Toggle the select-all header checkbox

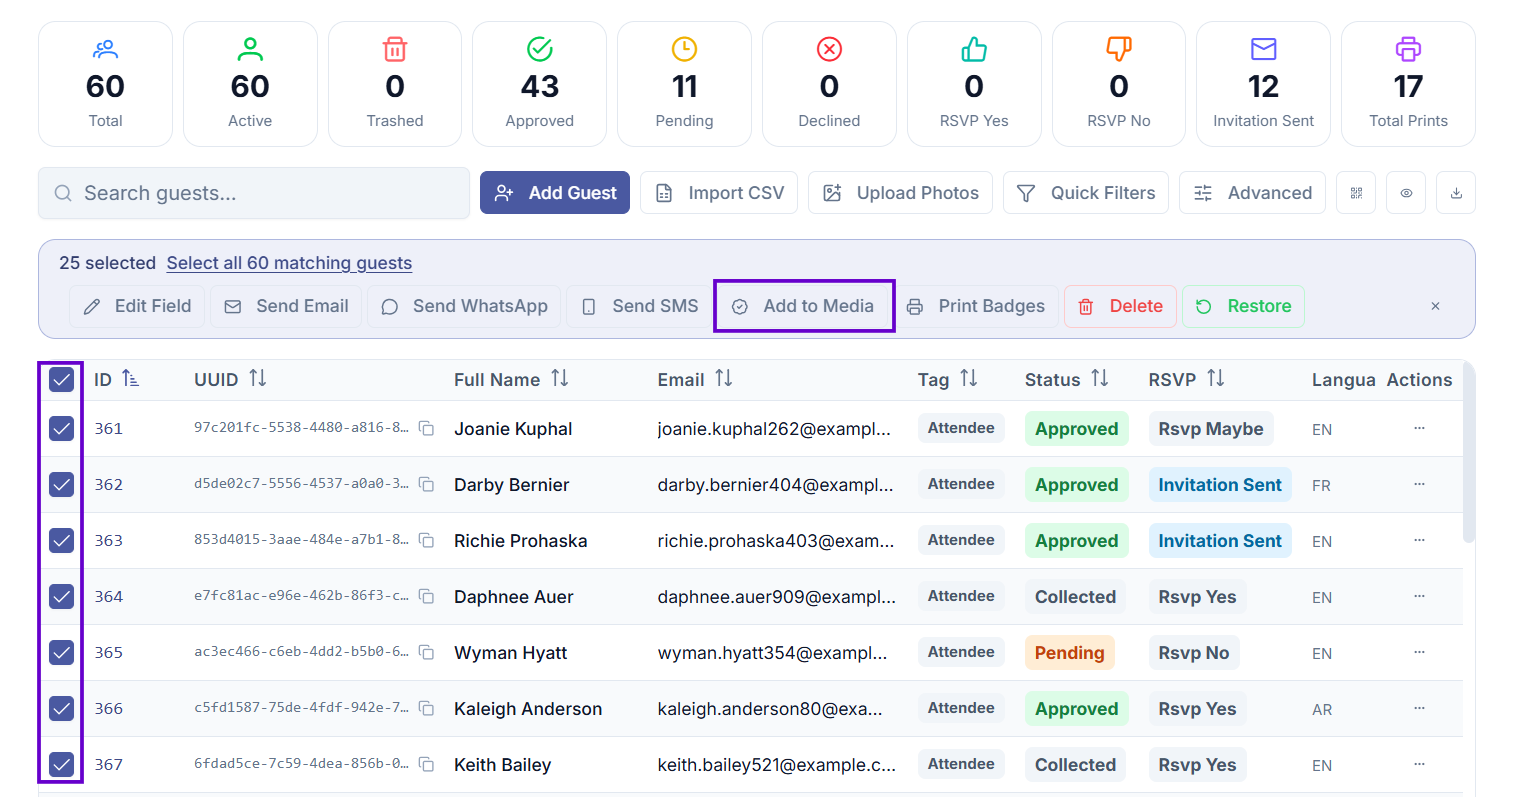[61, 380]
